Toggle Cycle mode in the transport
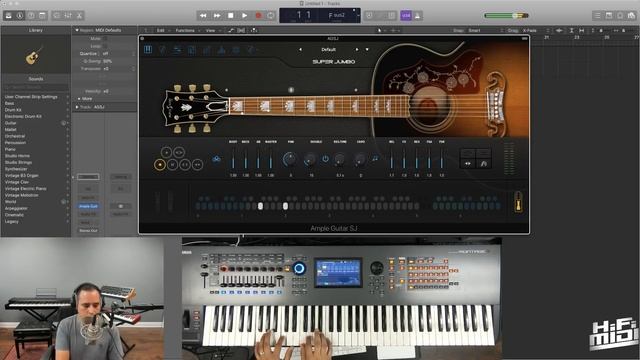640x360 pixels. tap(271, 16)
